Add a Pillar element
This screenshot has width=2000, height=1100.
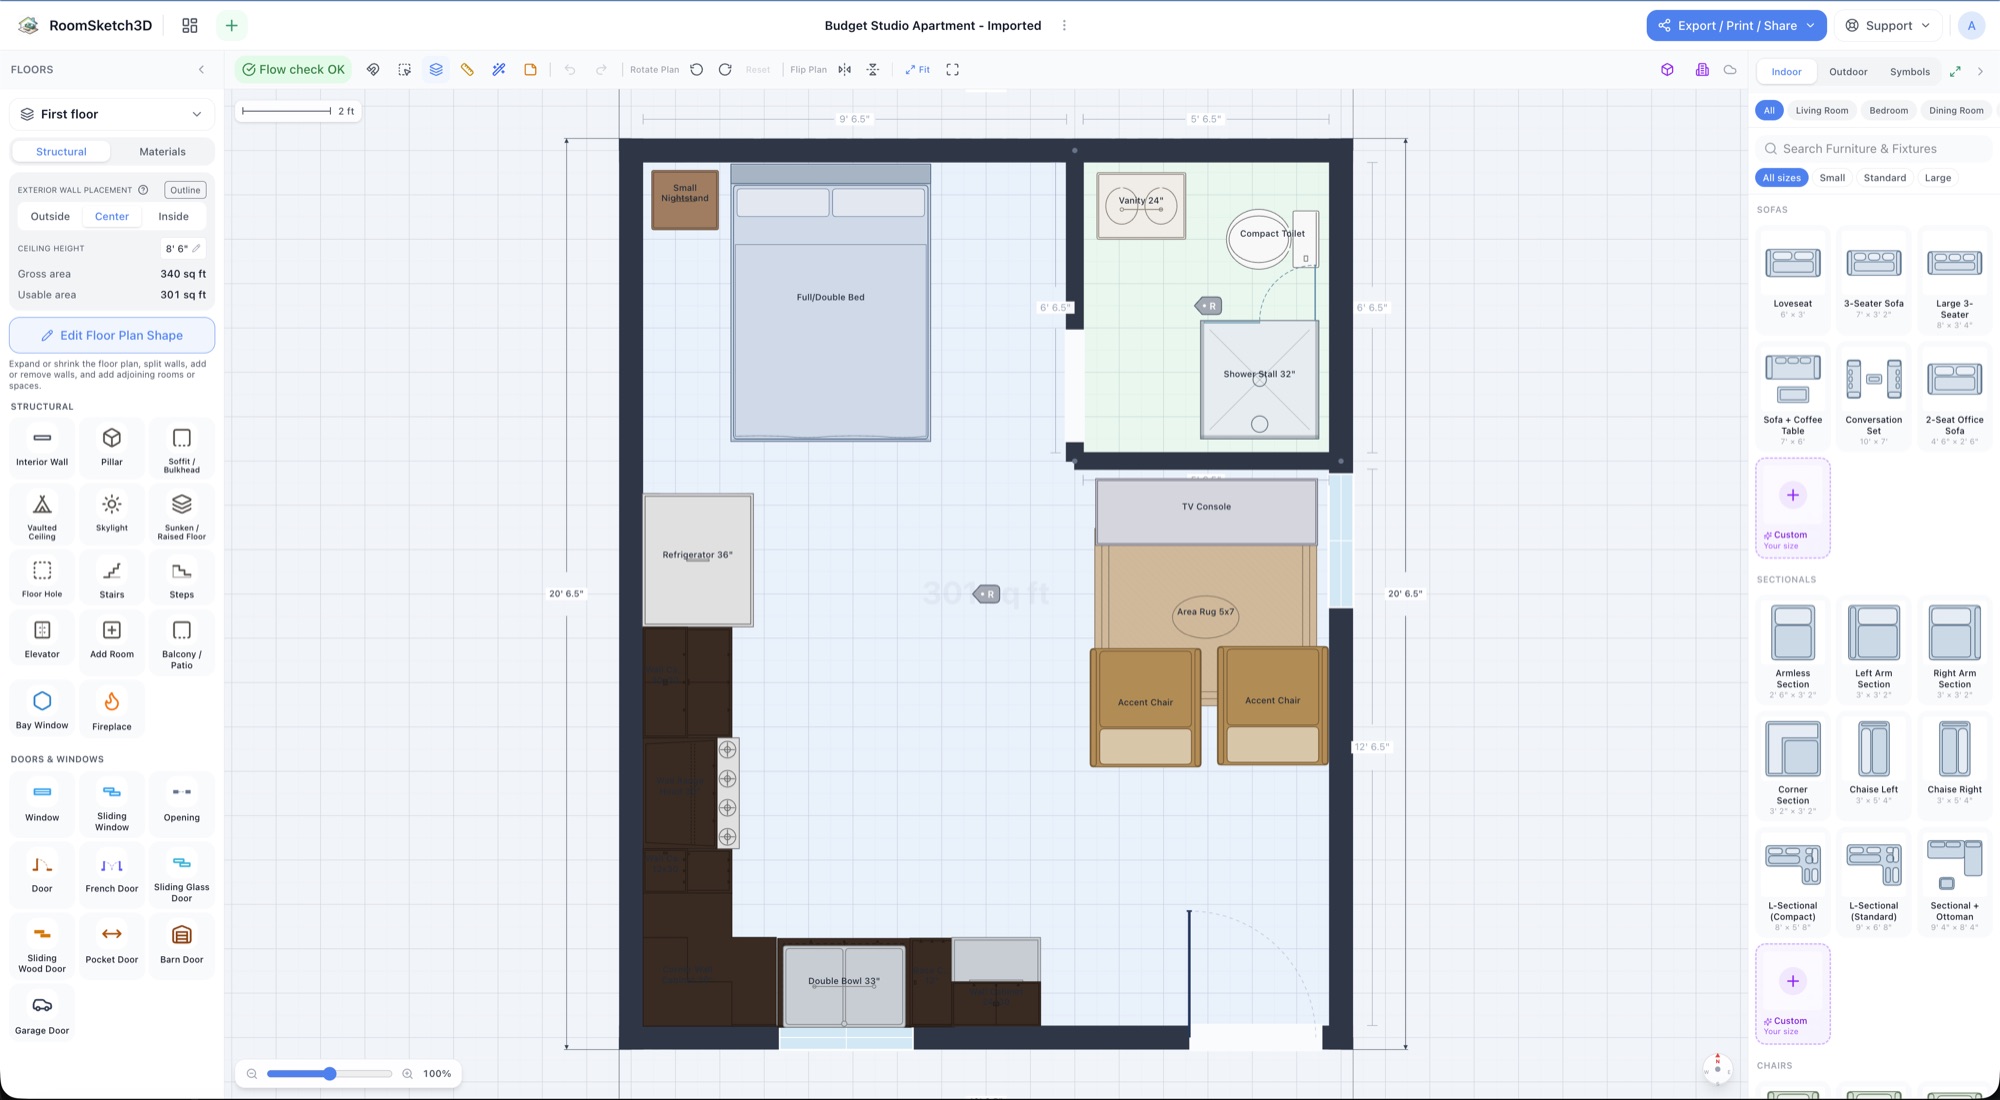(x=112, y=446)
